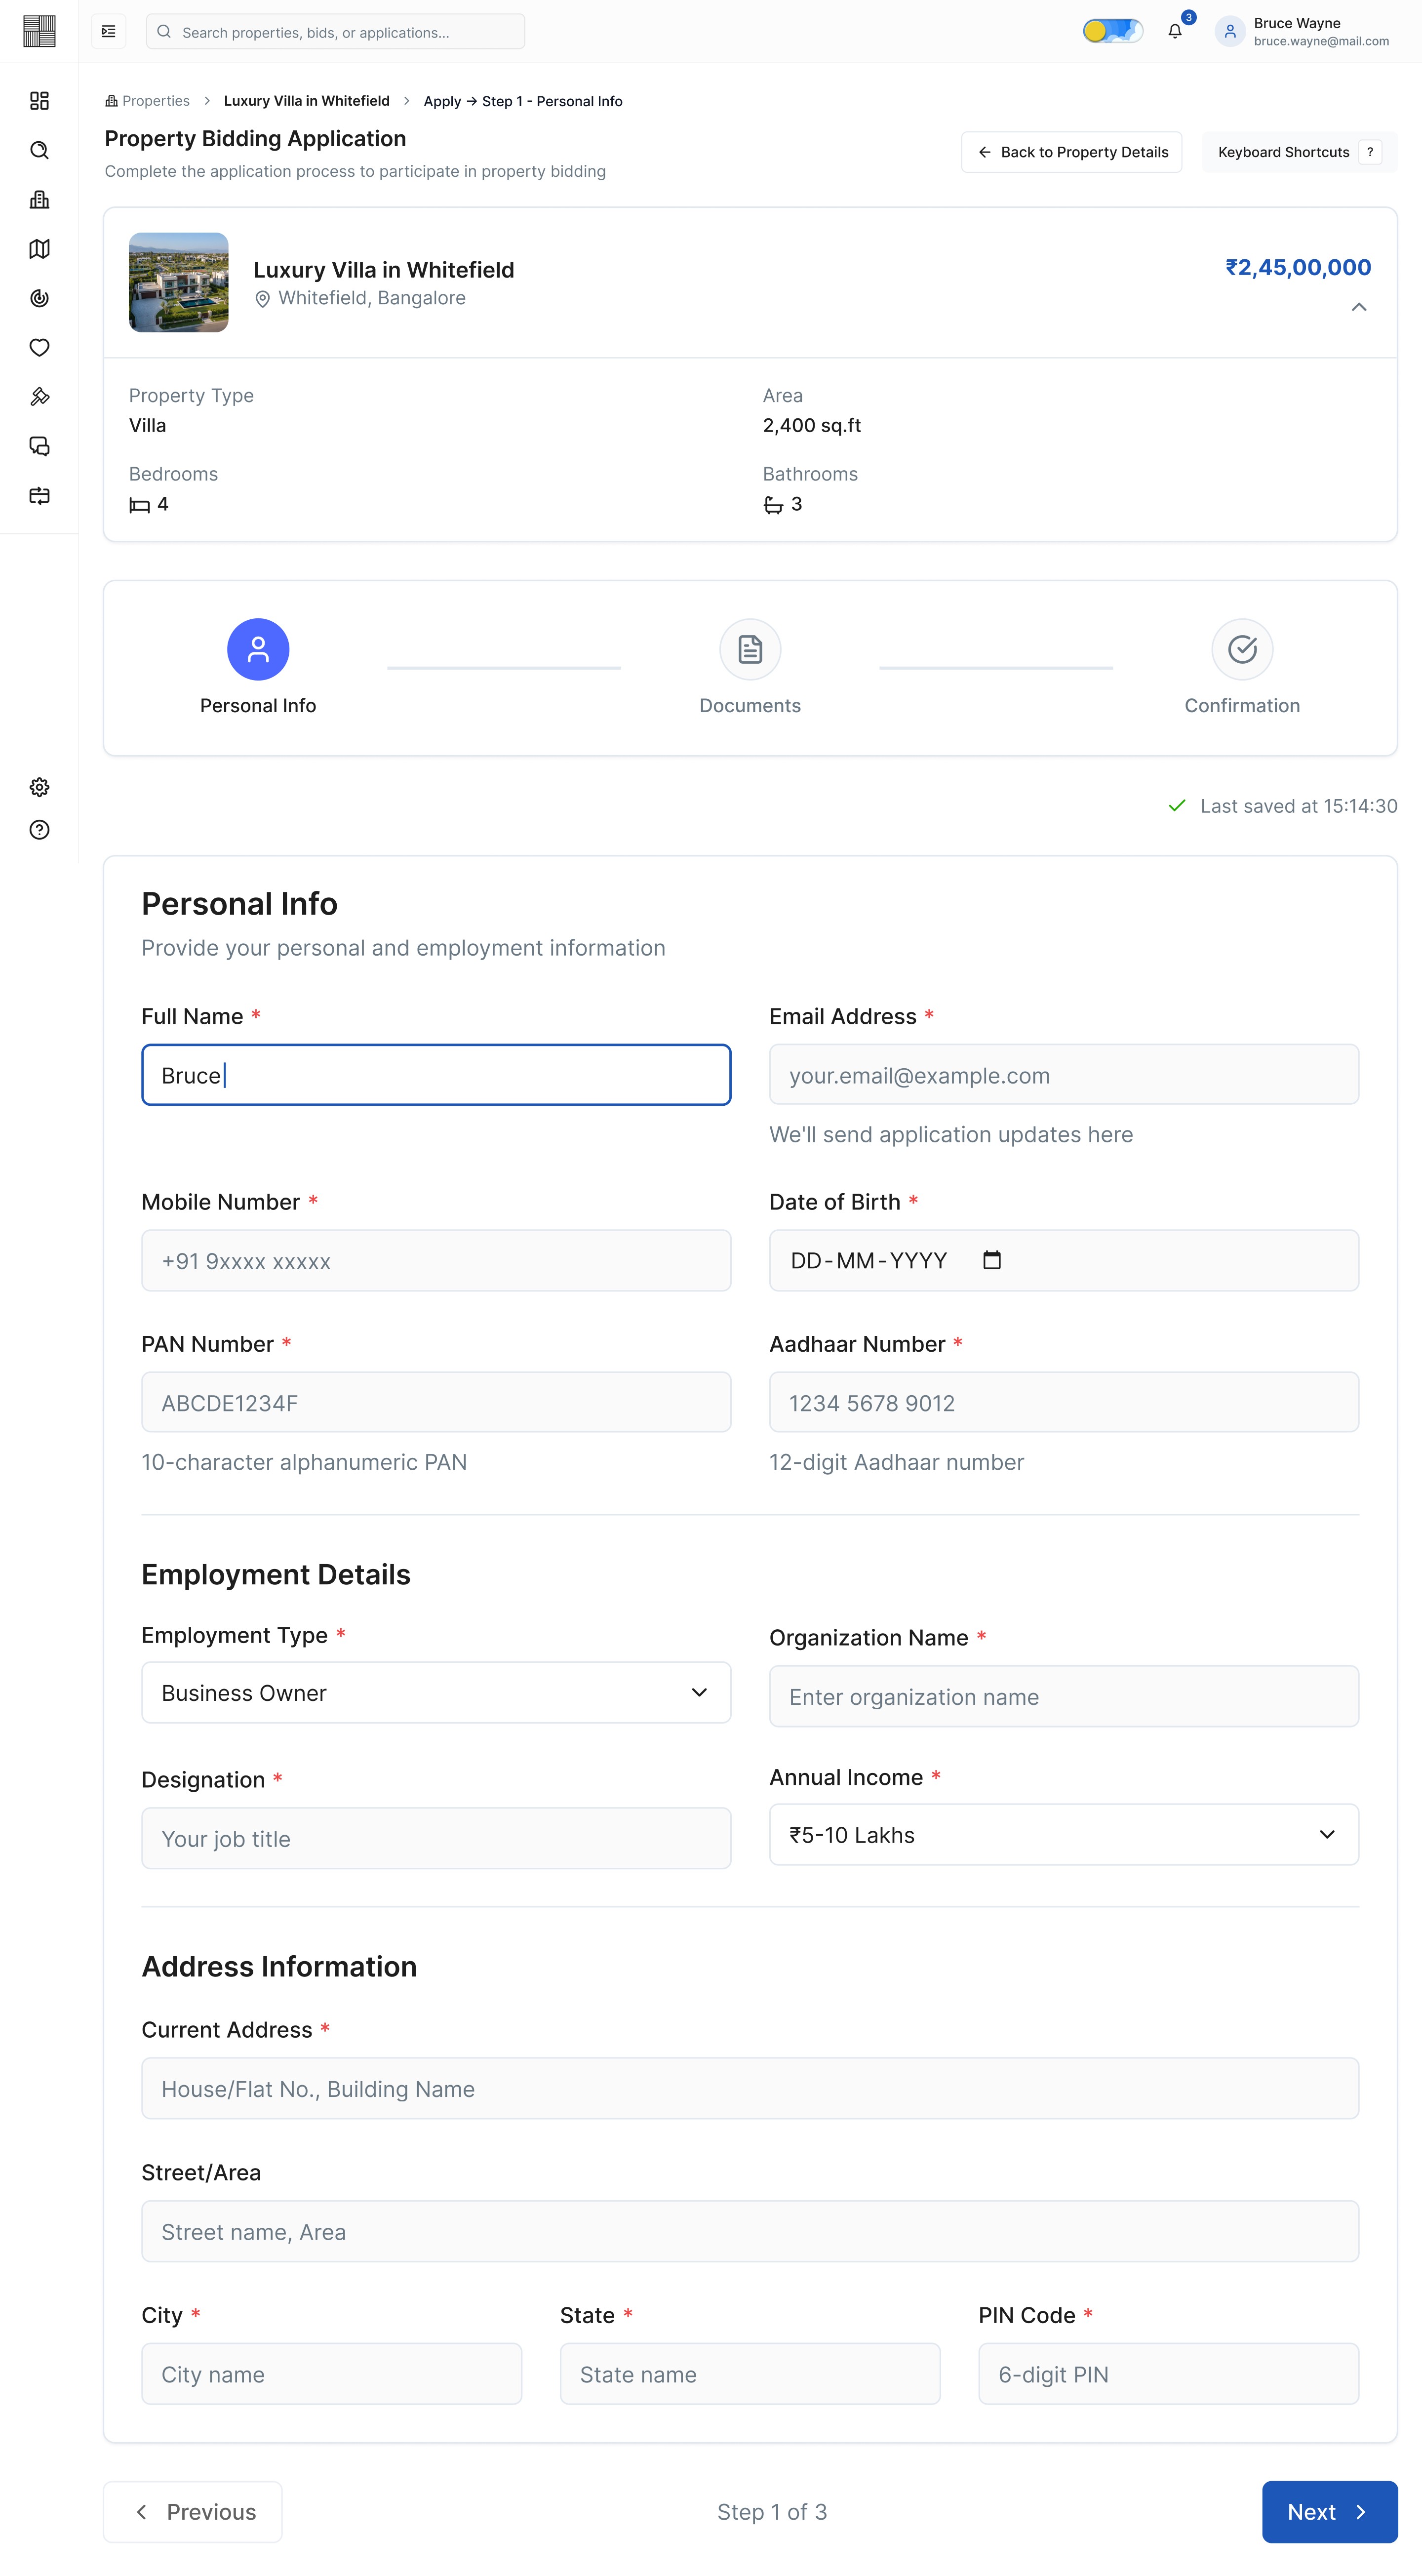
Task: Click the magnifier search icon in sidebar
Action: coord(39,150)
